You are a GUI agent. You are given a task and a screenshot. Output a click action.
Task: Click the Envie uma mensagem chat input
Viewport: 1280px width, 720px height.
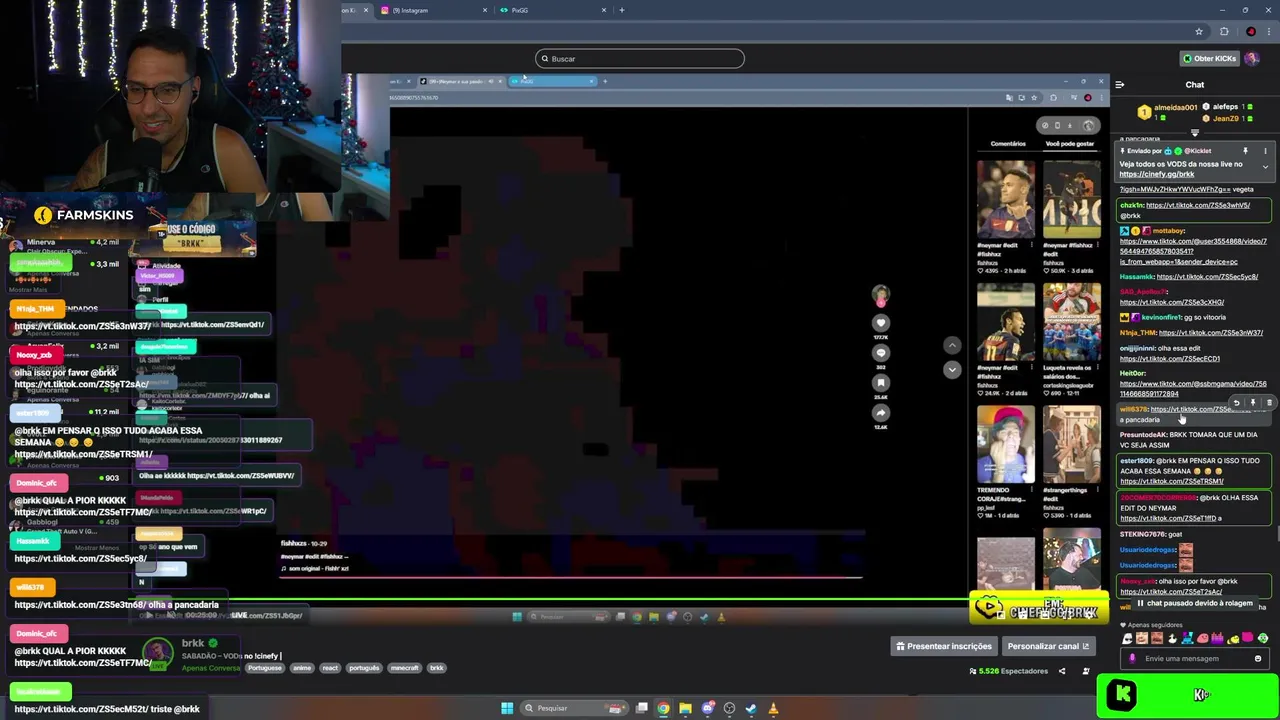tap(1195, 659)
